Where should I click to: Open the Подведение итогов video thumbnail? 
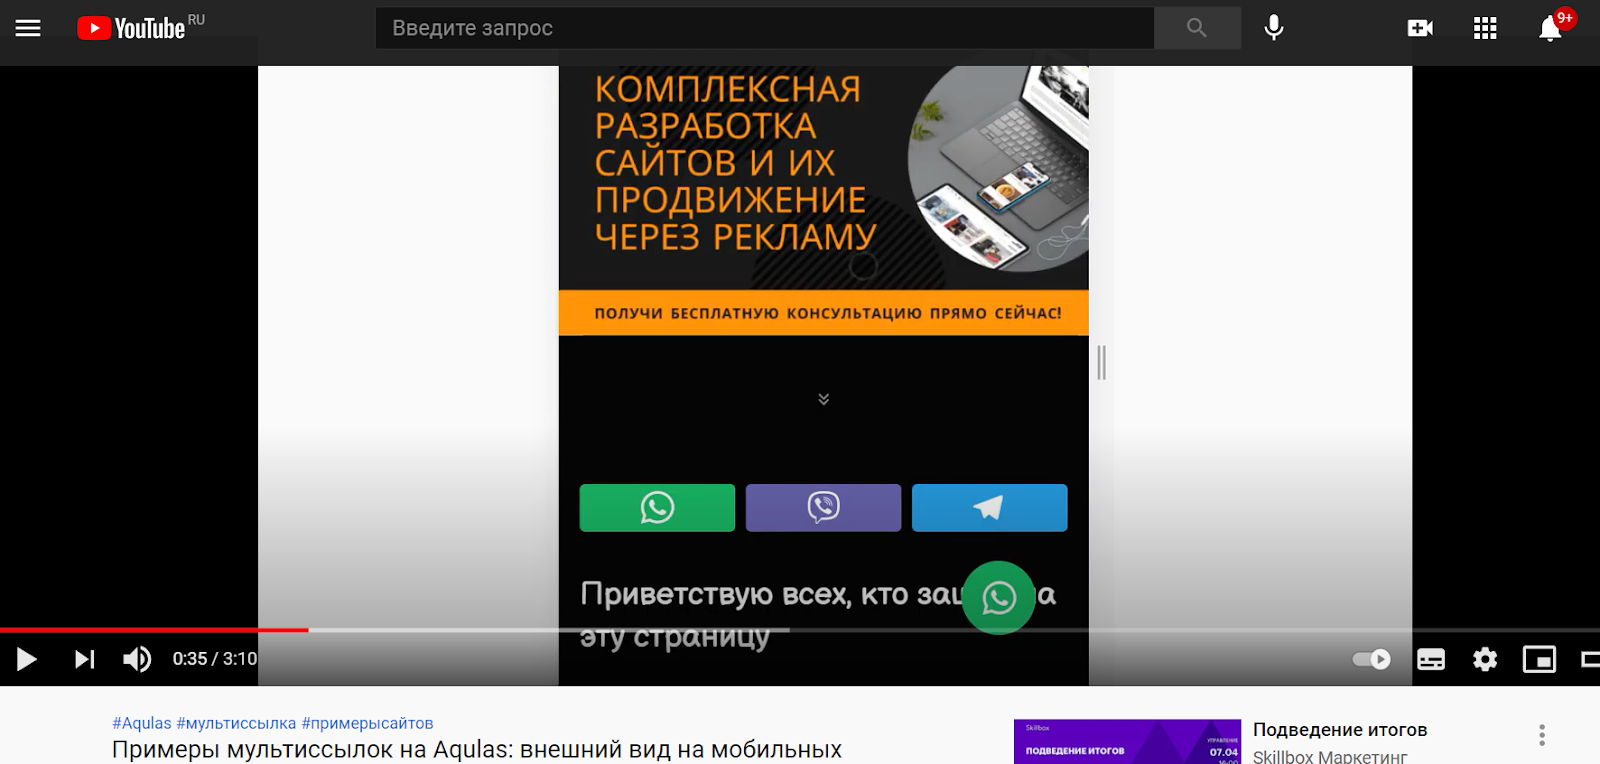click(x=1127, y=742)
